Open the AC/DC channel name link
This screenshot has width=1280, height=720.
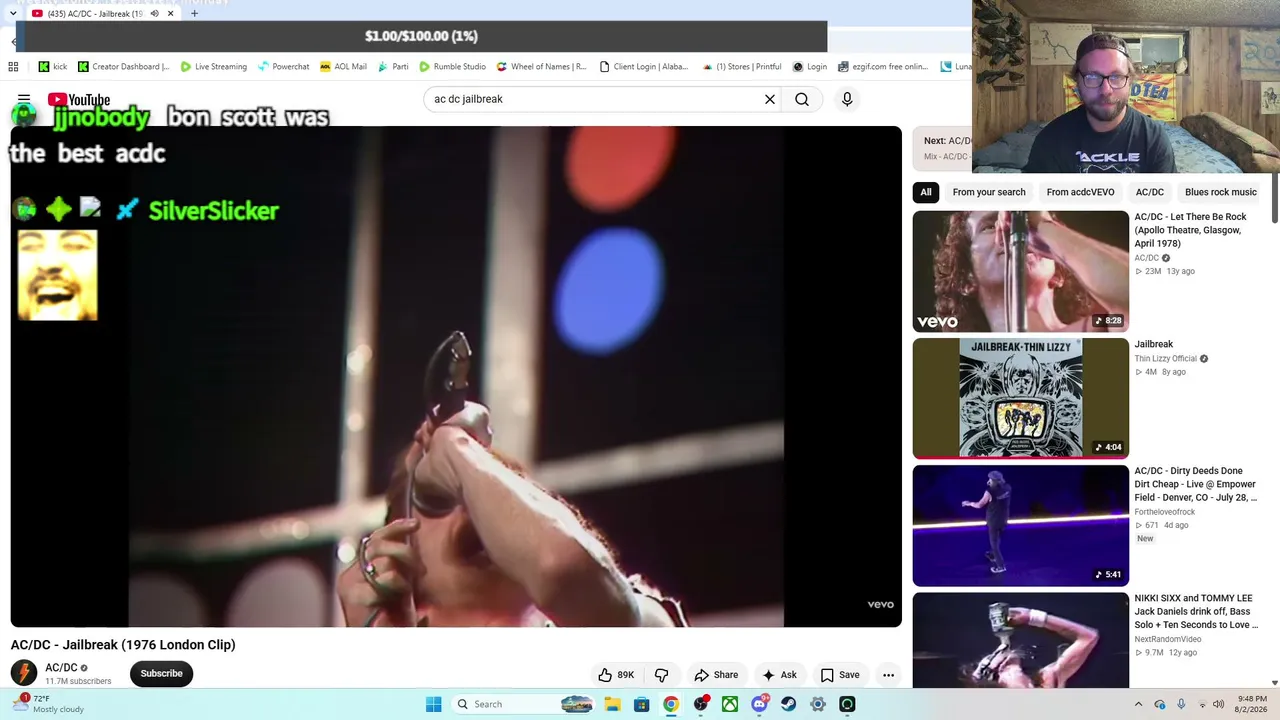[x=61, y=667]
